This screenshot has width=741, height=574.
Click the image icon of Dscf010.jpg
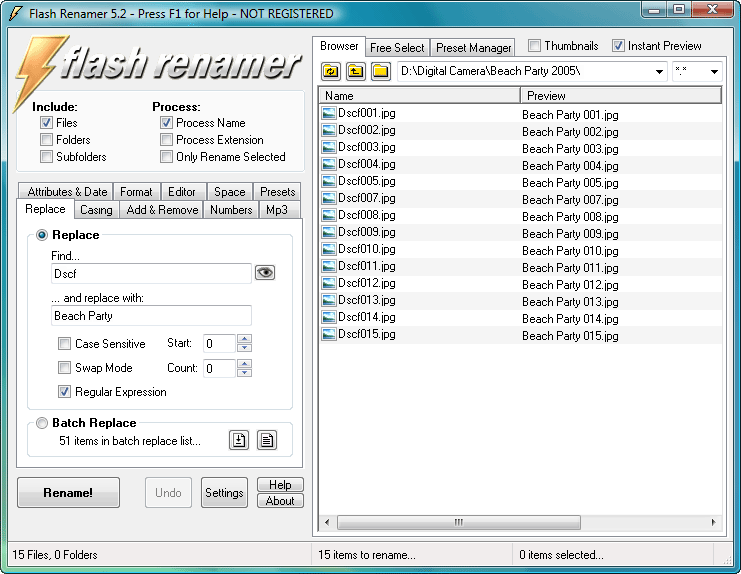[x=328, y=249]
